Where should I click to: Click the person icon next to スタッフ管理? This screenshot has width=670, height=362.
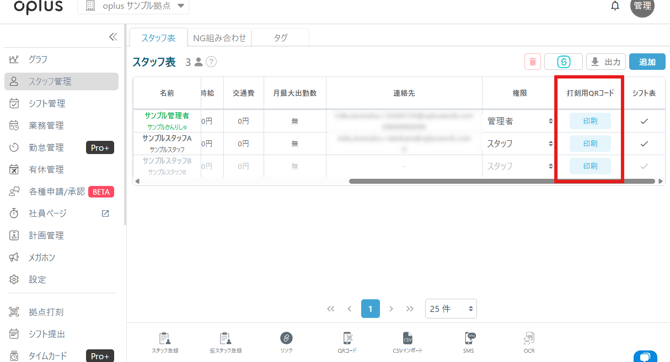[x=14, y=81]
